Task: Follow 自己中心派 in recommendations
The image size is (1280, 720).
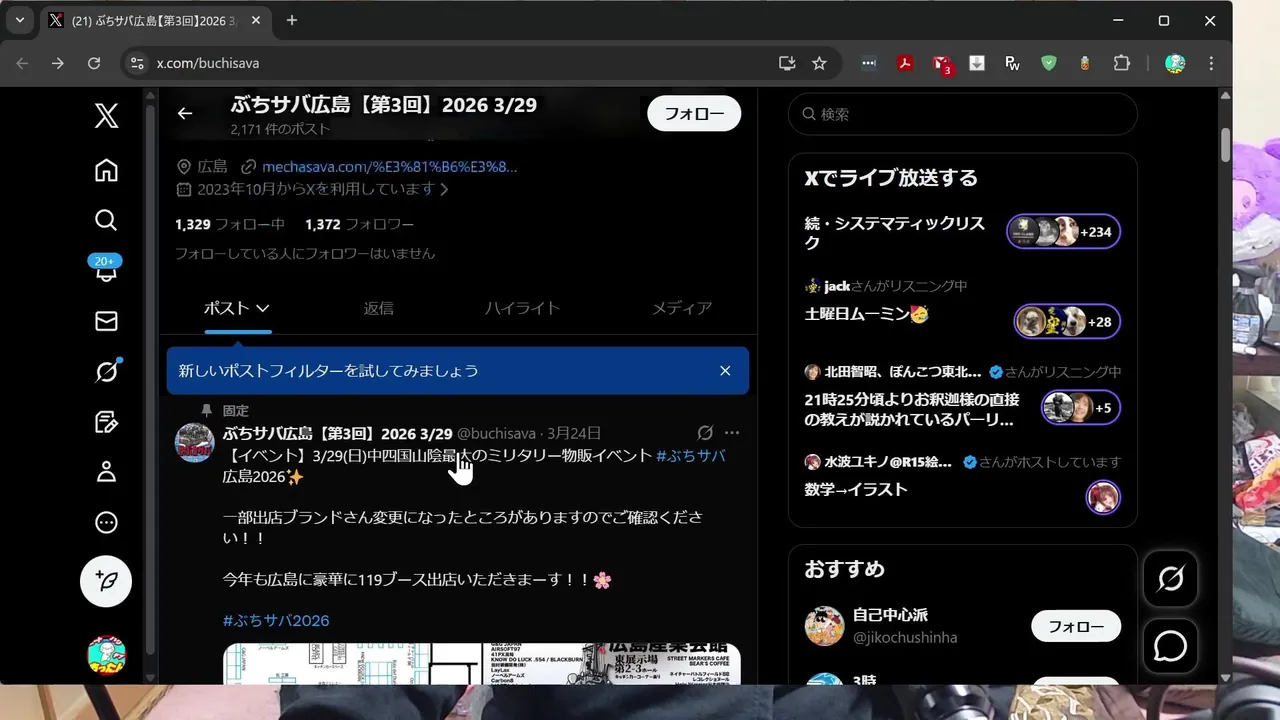Action: 1076,626
